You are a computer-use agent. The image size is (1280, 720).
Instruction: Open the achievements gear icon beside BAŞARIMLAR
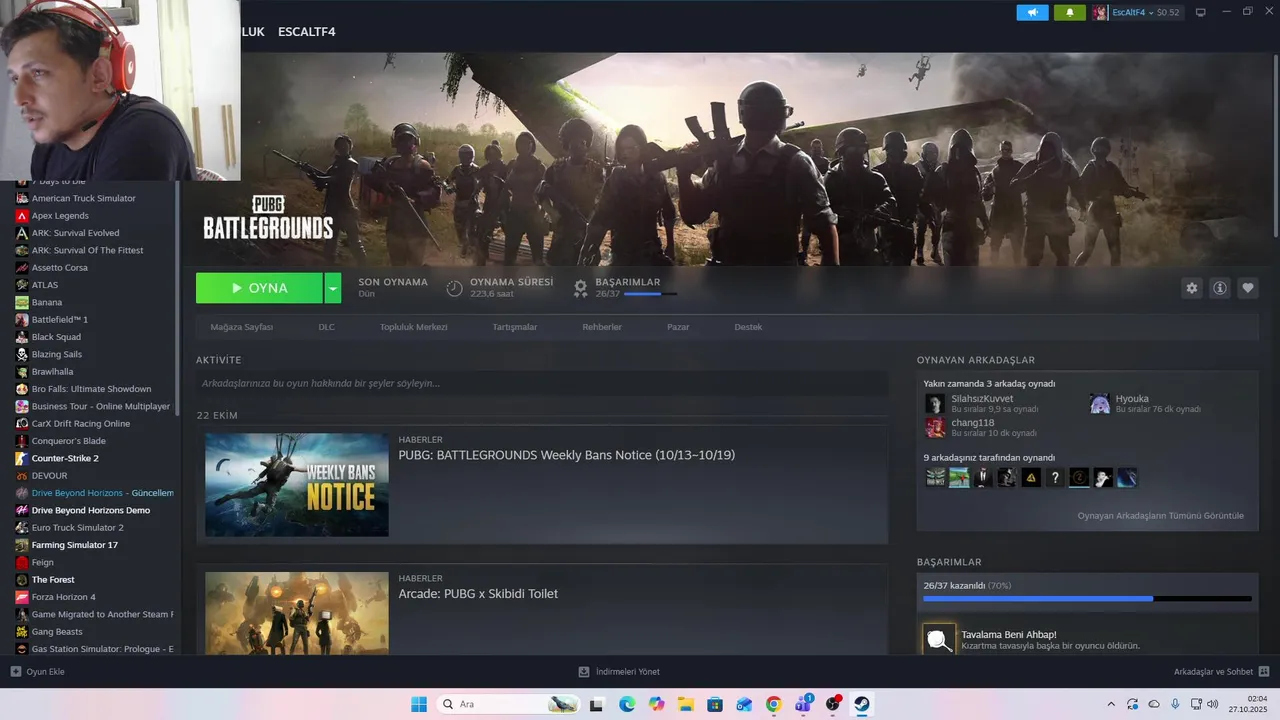click(580, 288)
